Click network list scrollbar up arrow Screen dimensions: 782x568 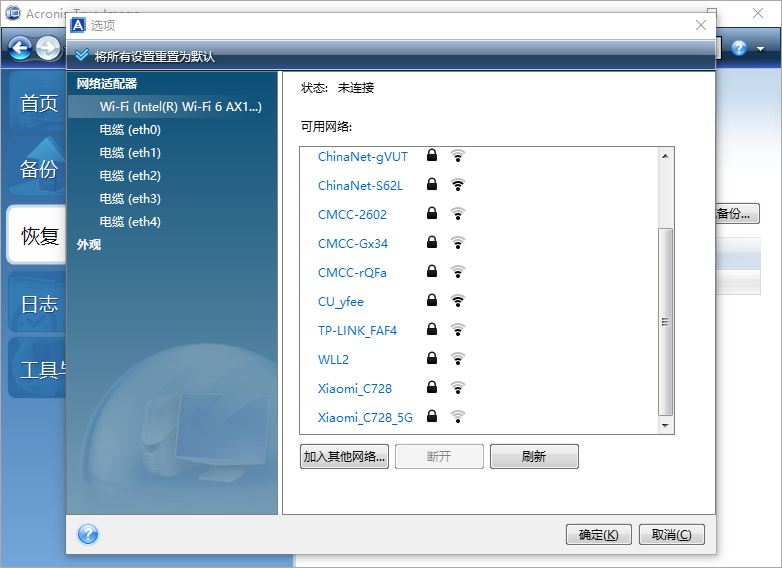665,156
